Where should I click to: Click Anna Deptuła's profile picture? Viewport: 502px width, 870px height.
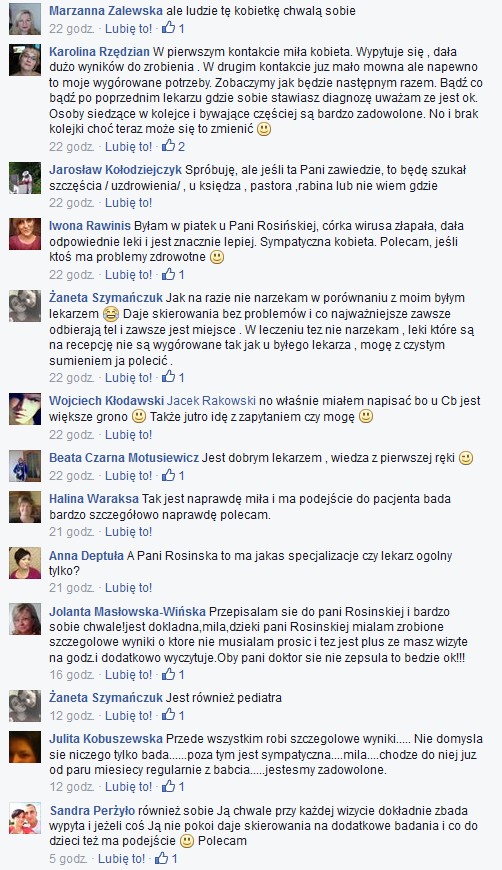click(25, 563)
